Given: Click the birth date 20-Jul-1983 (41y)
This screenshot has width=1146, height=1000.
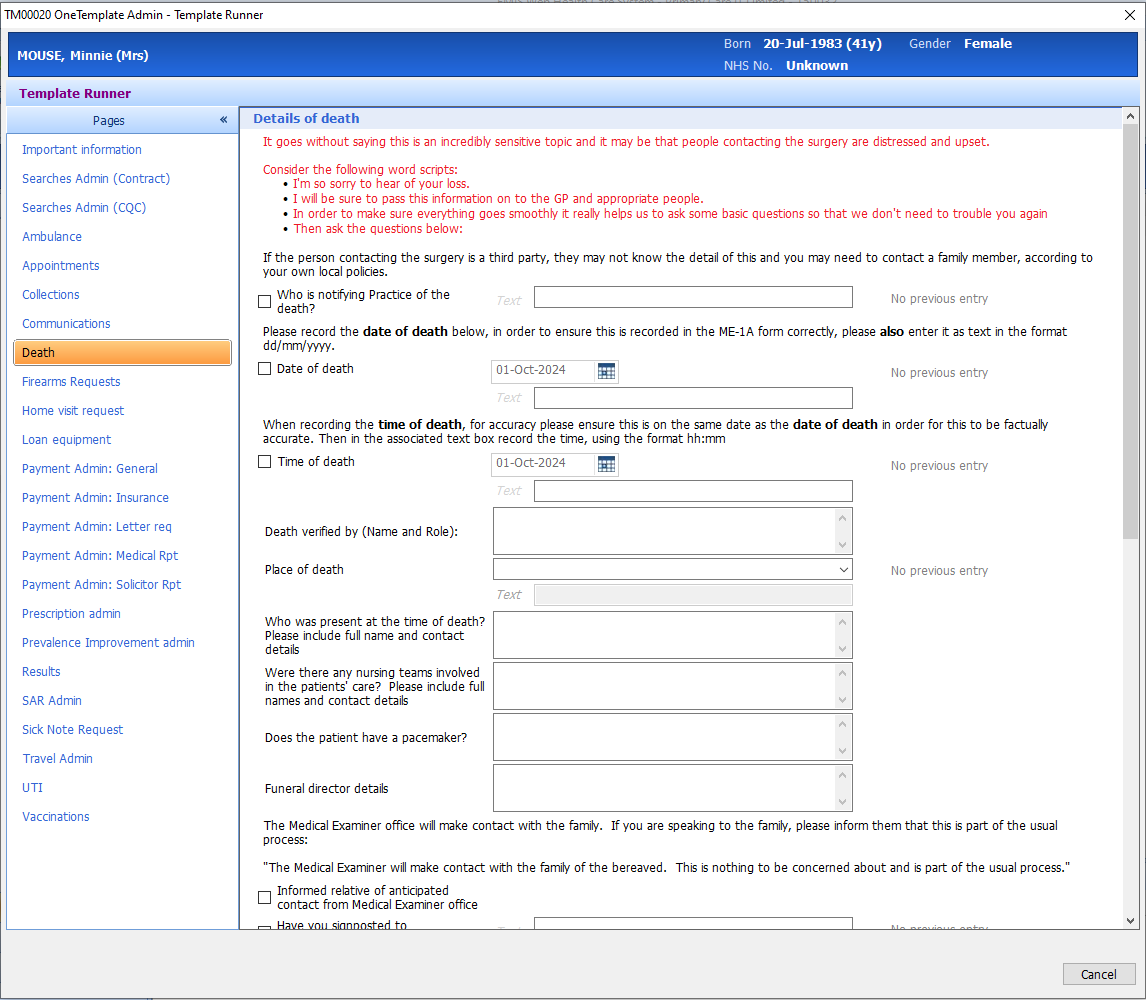Looking at the screenshot, I should pyautogui.click(x=822, y=44).
